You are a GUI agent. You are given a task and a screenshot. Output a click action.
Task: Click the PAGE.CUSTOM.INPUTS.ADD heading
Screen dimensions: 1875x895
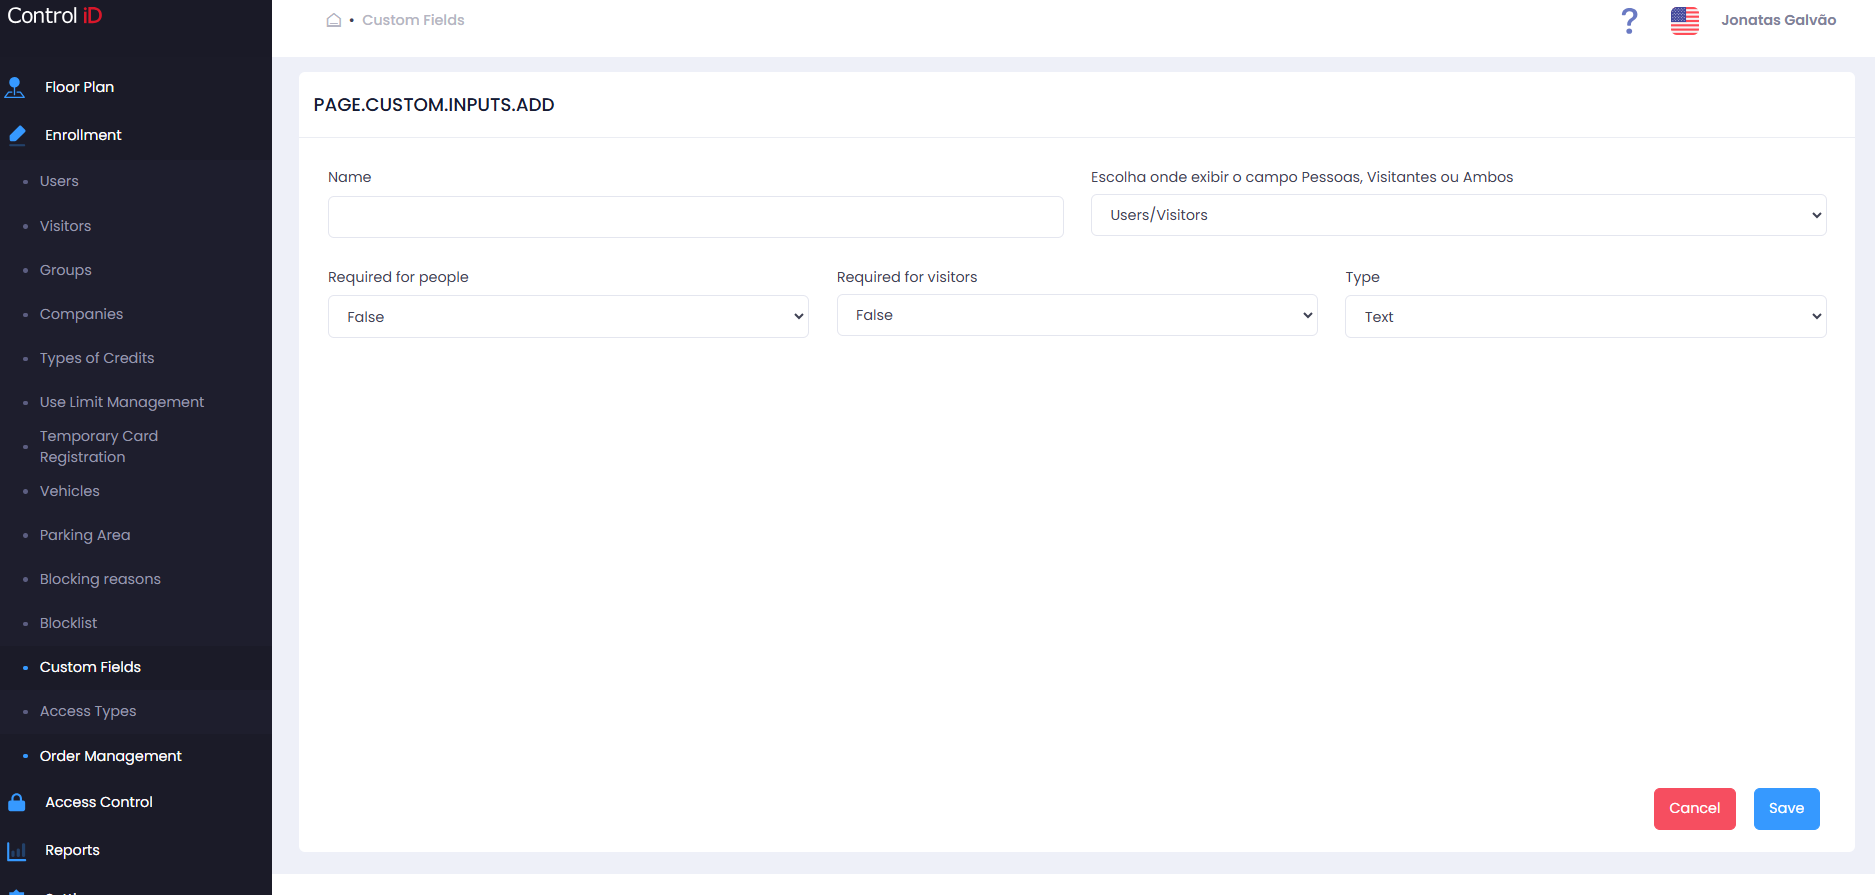[434, 105]
